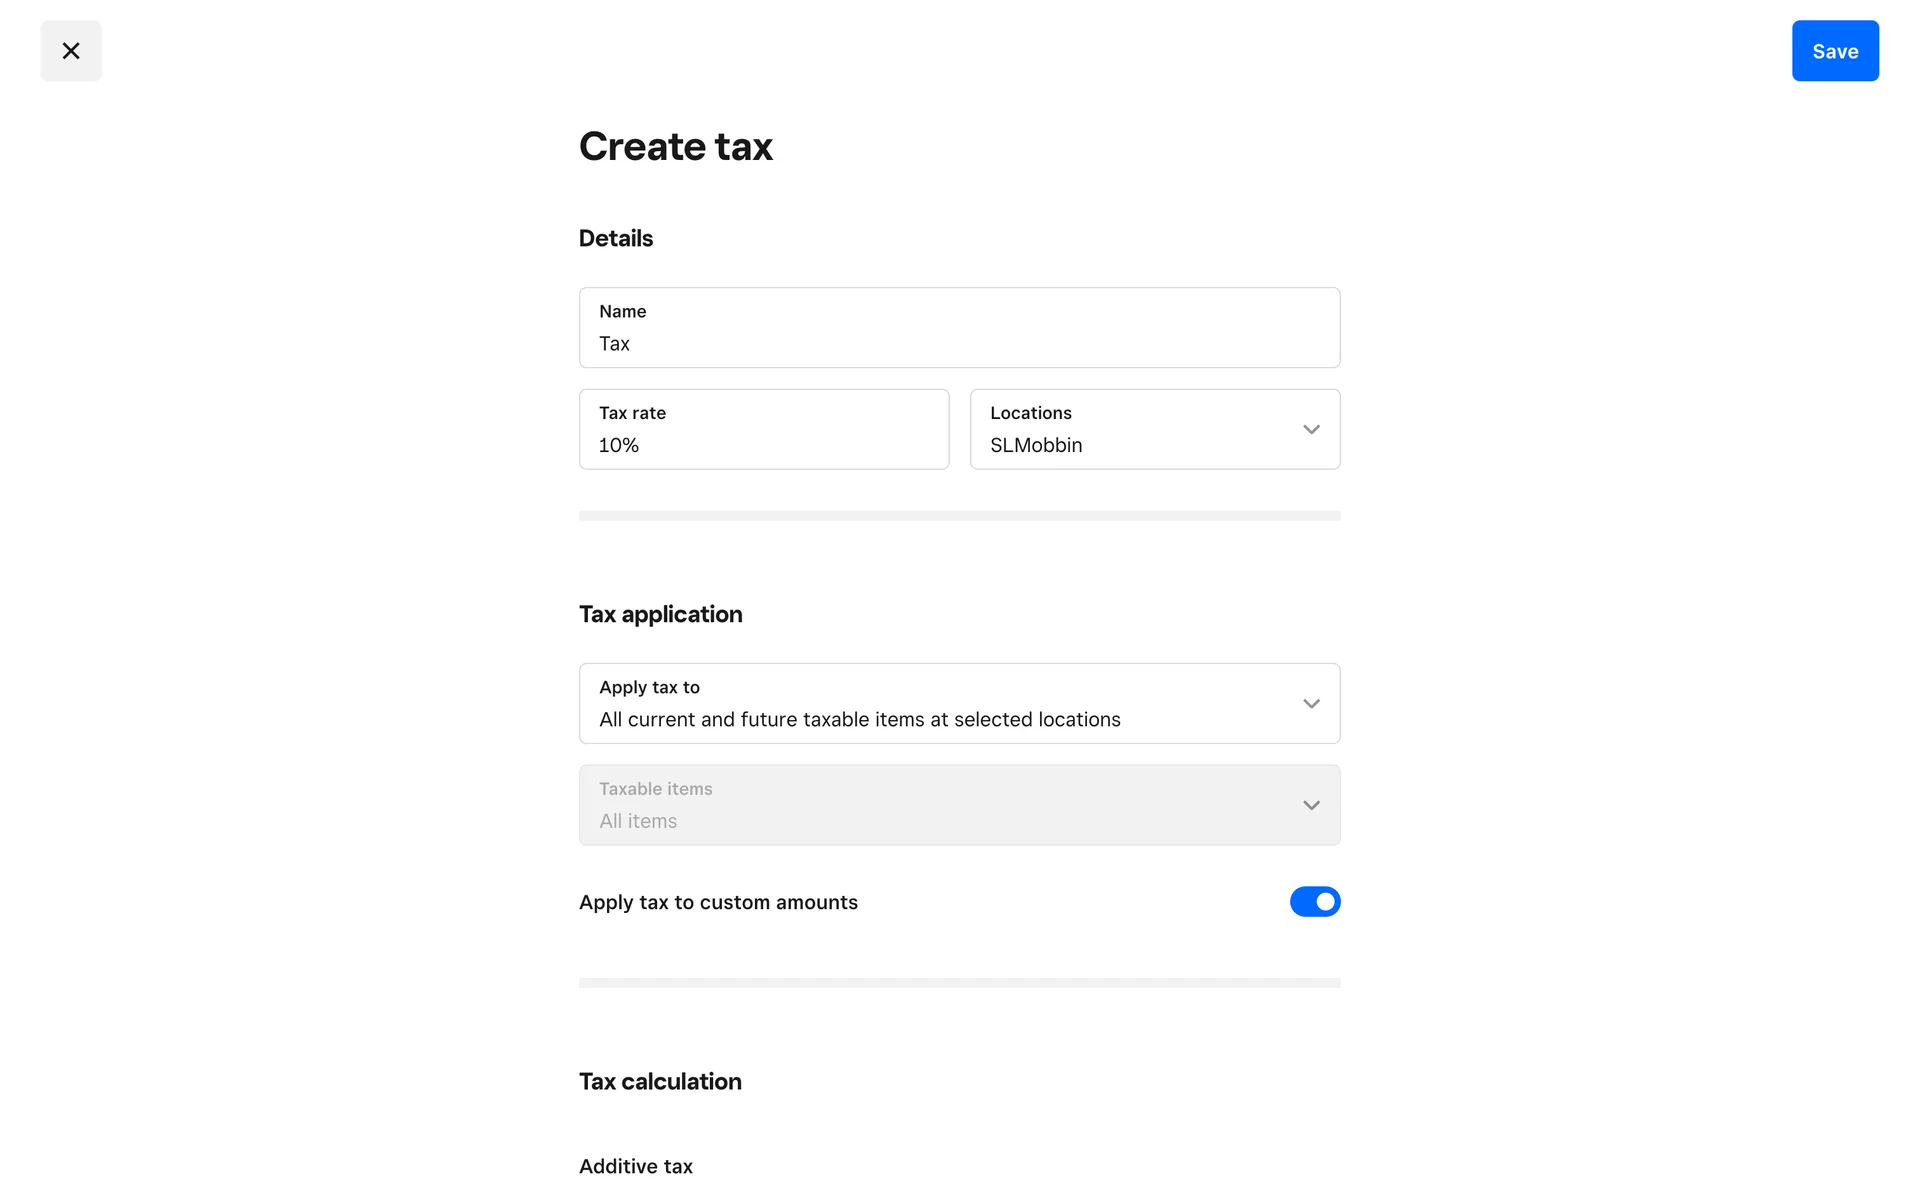Click the Tax application section heading
Image resolution: width=1920 pixels, height=1200 pixels.
pyautogui.click(x=660, y=615)
